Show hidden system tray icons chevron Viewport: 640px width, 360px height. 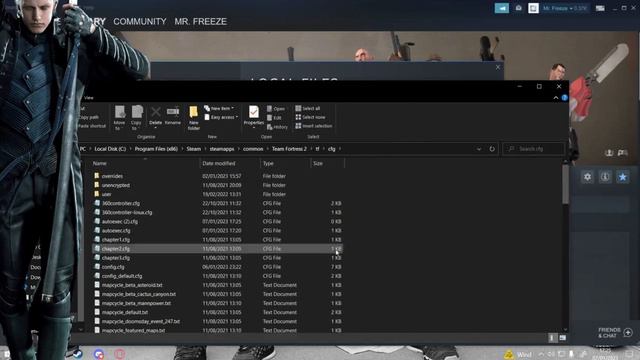[x=541, y=354]
